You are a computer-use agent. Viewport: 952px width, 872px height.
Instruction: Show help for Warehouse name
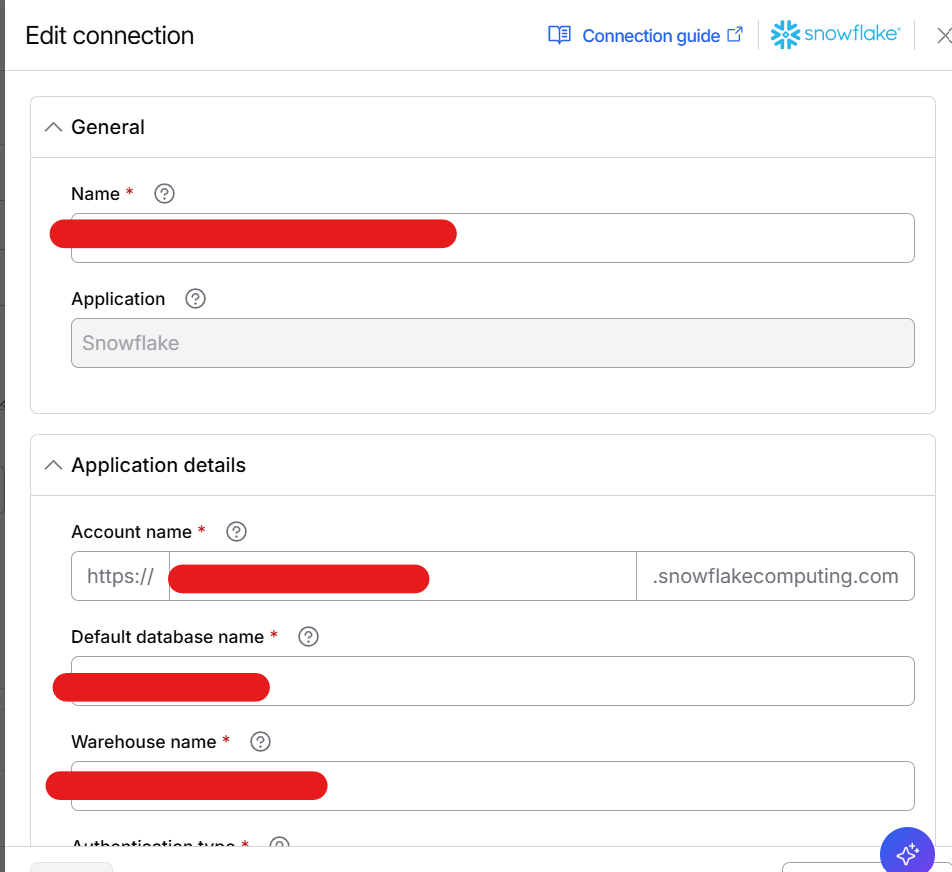(261, 742)
